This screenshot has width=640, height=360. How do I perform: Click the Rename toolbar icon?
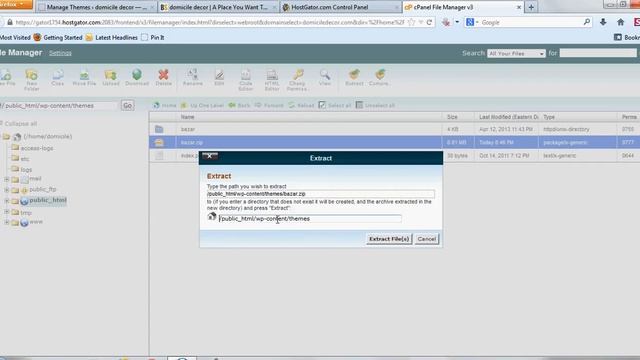point(193,77)
